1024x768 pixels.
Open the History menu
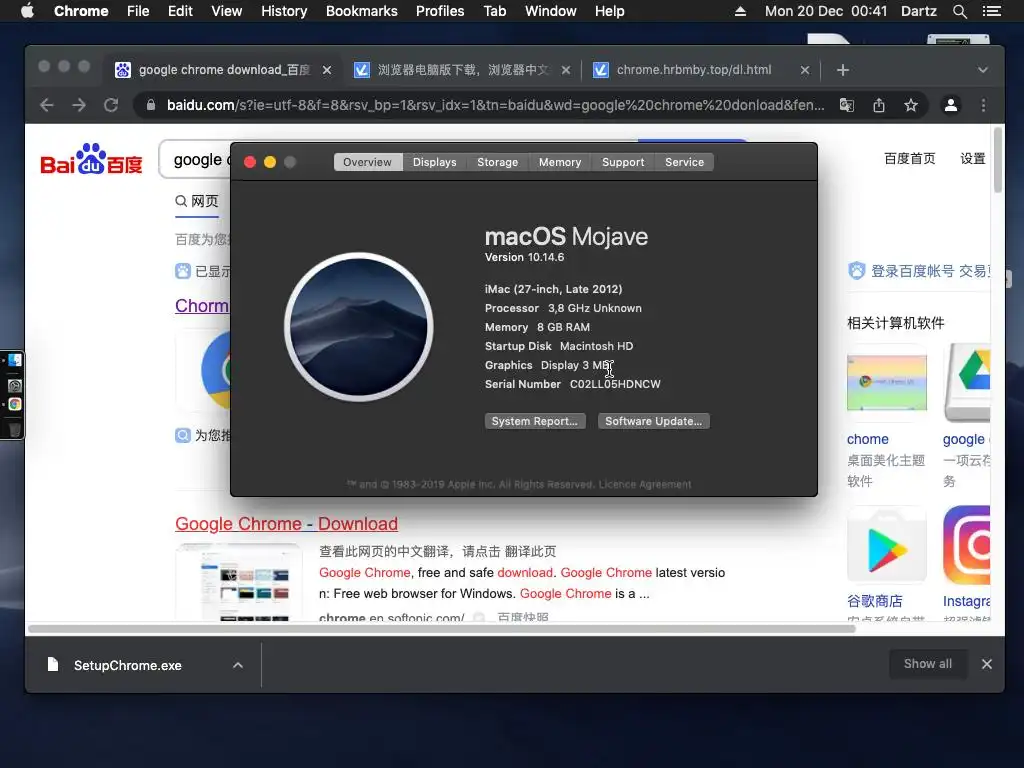coord(284,11)
